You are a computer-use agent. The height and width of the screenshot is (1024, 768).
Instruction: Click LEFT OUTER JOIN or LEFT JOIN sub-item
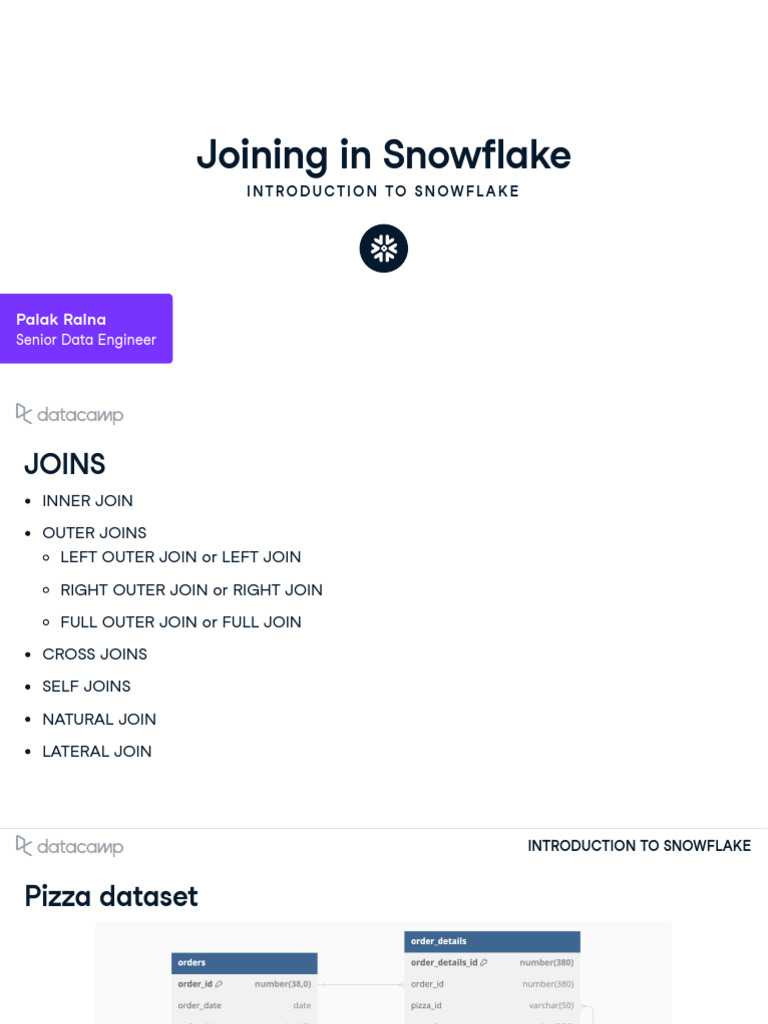tap(181, 557)
